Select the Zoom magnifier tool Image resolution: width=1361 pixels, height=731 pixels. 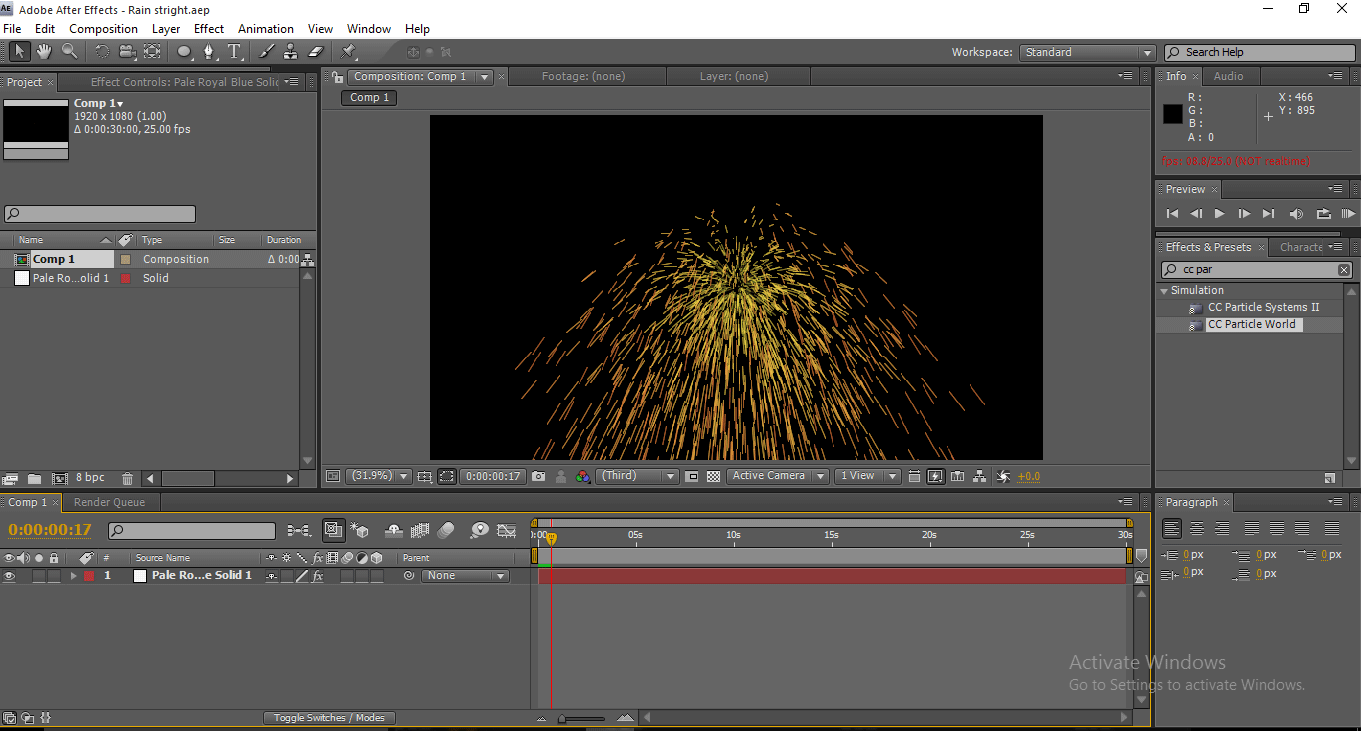[69, 51]
